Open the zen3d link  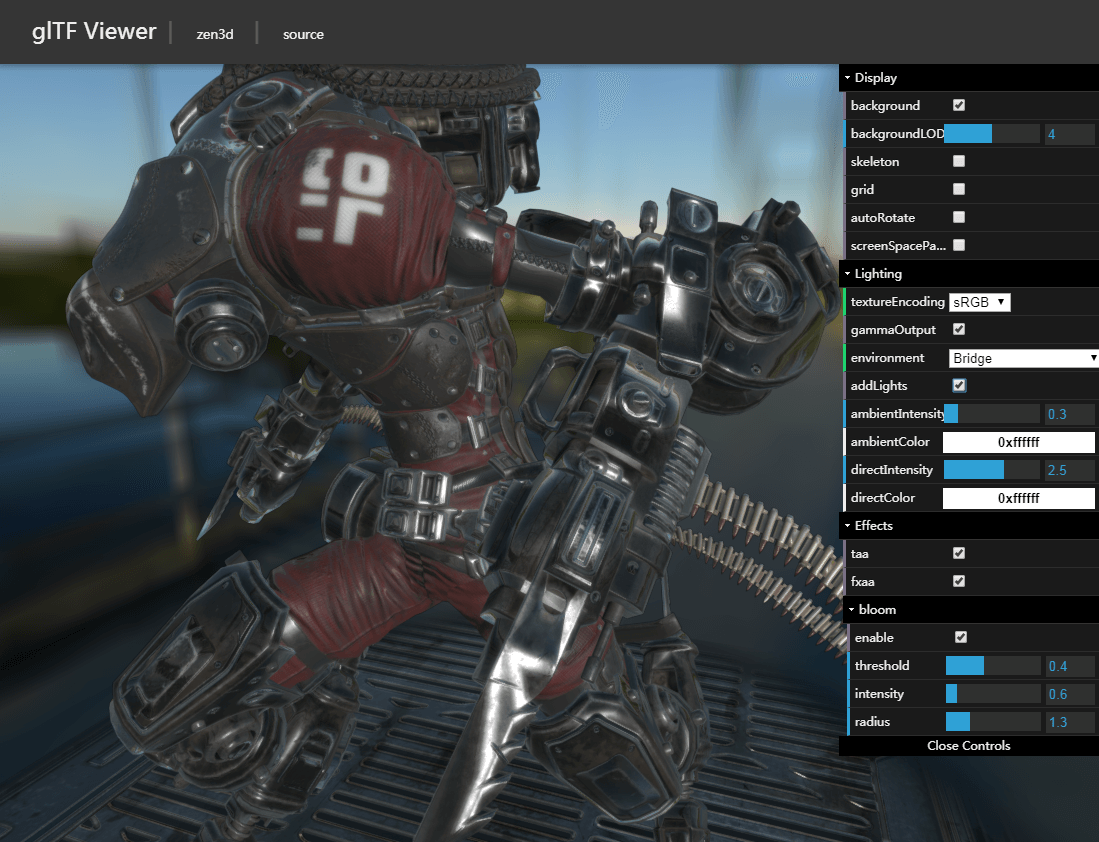click(x=214, y=34)
